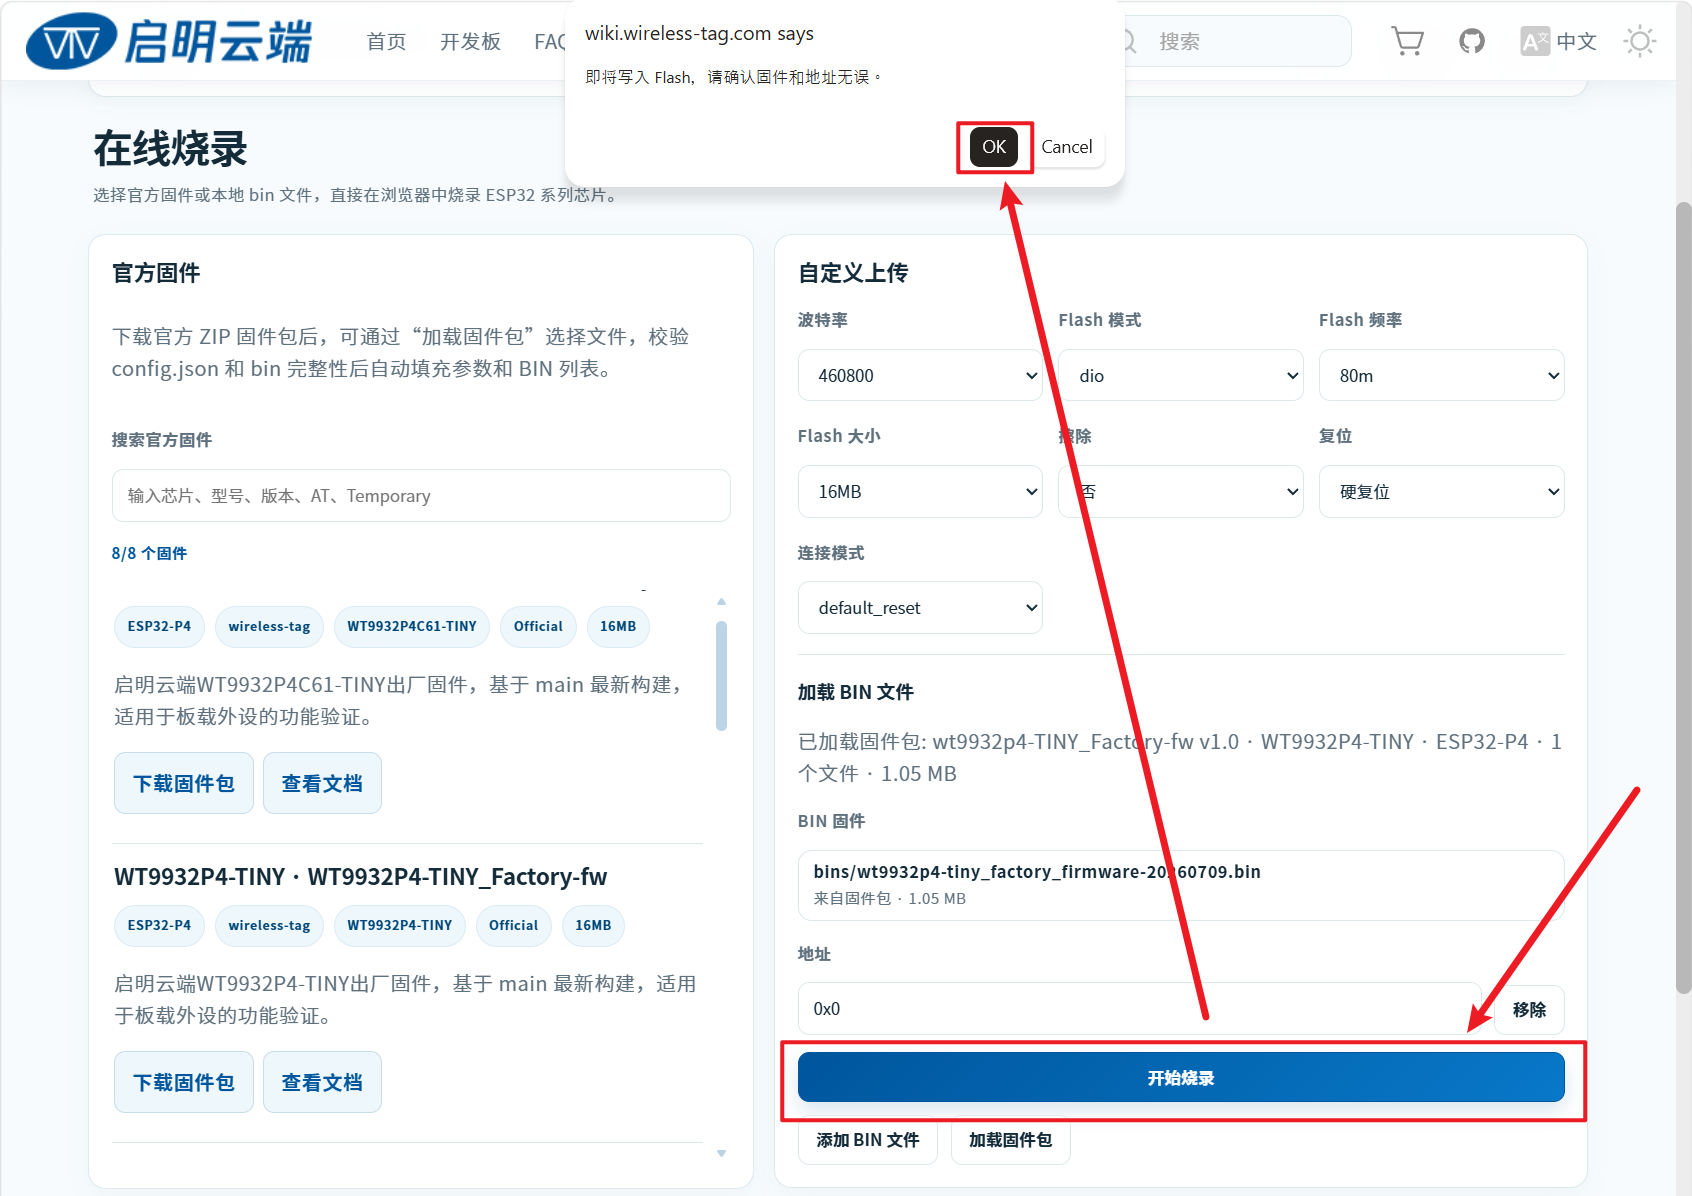Viewport: 1692px width, 1196px height.
Task: Click the firmware list scrollbar thumb
Action: [721, 676]
